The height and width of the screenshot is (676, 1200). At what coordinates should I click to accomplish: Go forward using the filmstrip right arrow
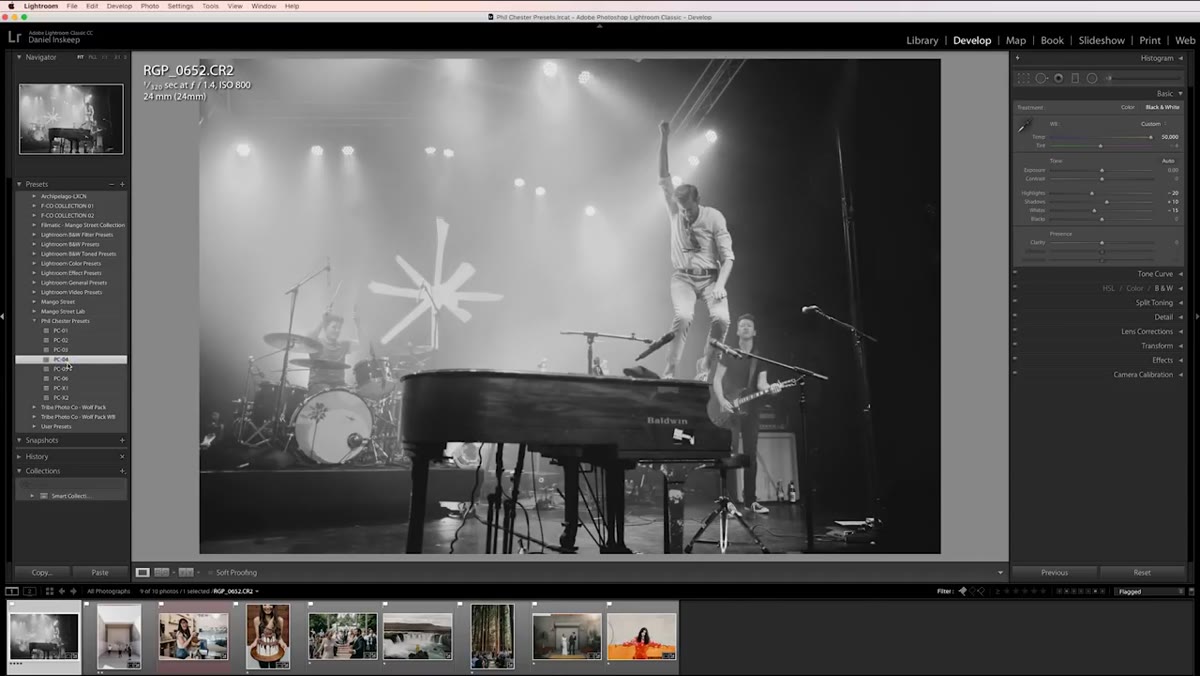click(73, 591)
